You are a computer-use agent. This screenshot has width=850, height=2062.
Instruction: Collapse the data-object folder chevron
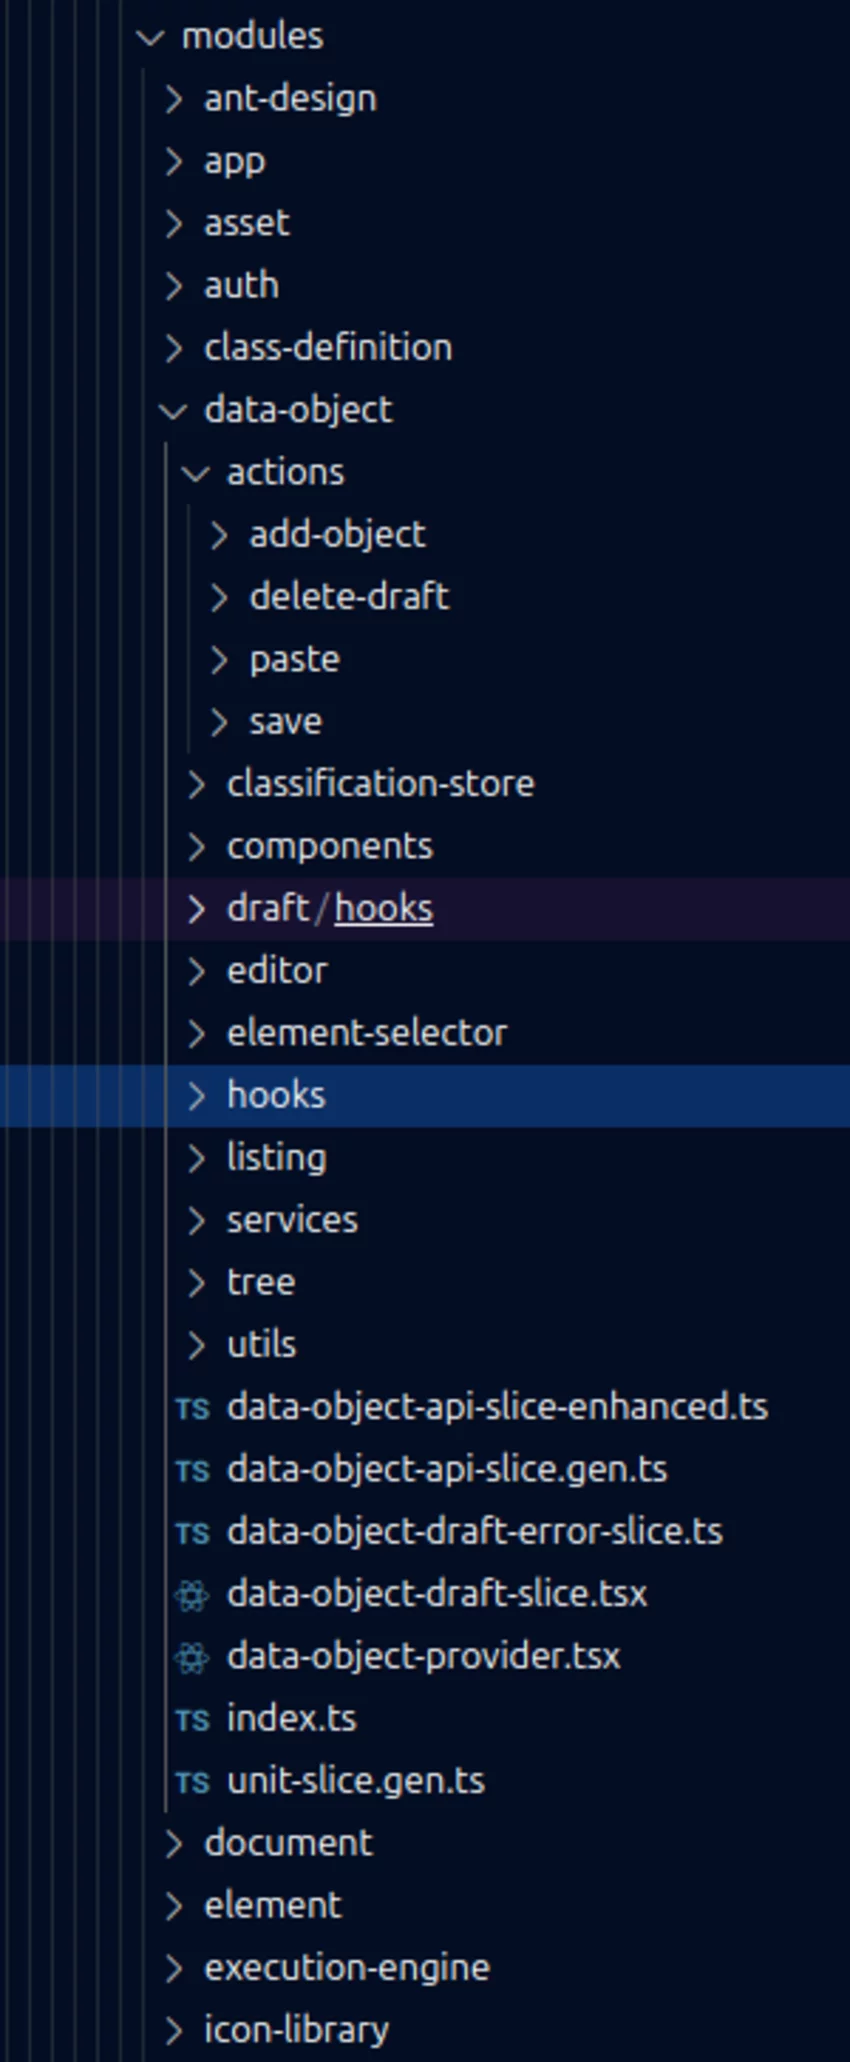click(x=174, y=410)
